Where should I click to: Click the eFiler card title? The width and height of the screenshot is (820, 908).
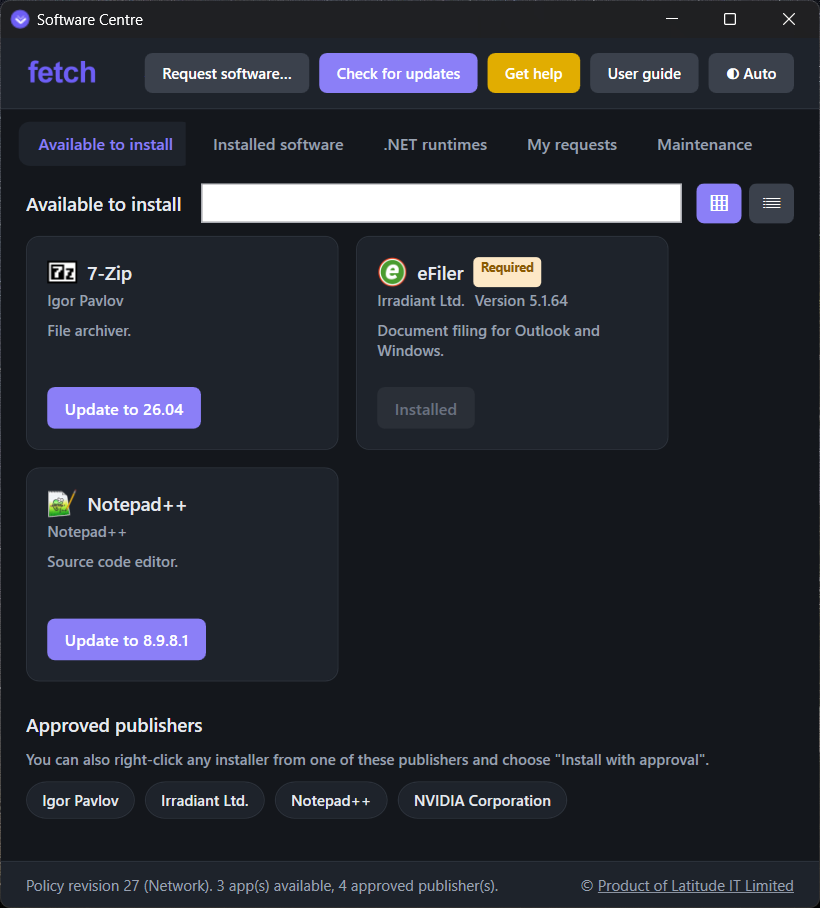pyautogui.click(x=440, y=273)
